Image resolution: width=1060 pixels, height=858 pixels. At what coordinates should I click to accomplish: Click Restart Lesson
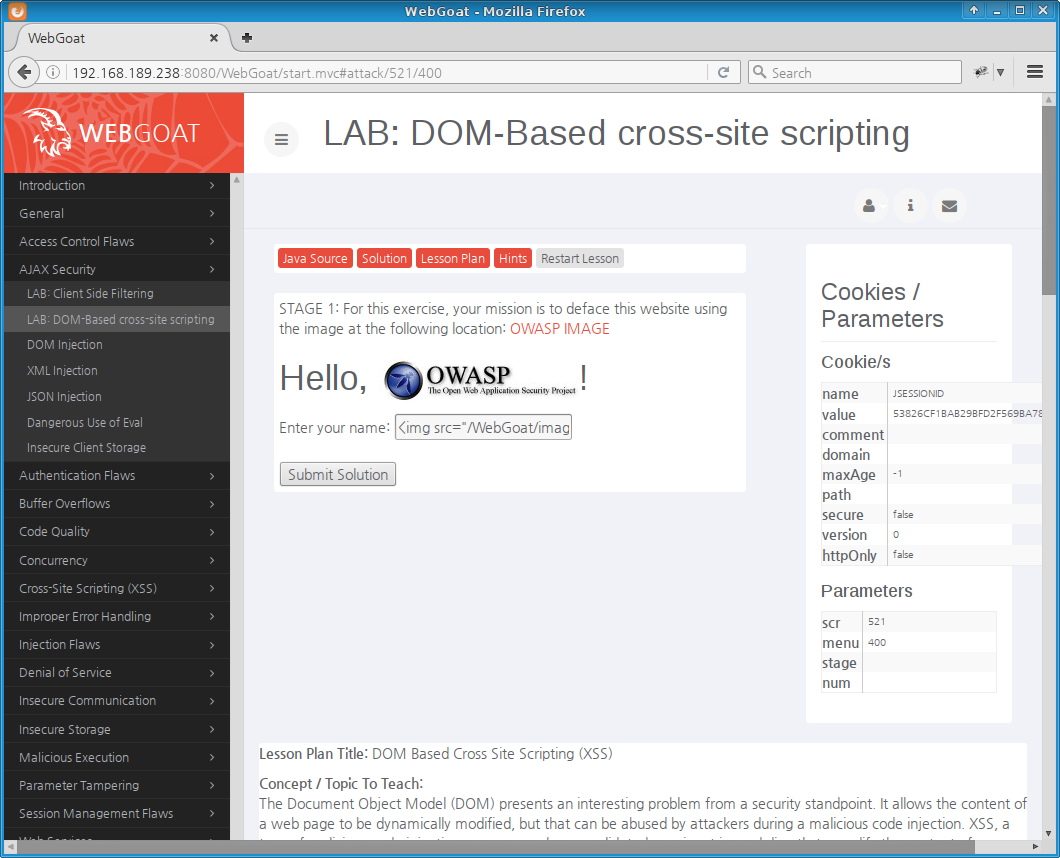point(579,258)
